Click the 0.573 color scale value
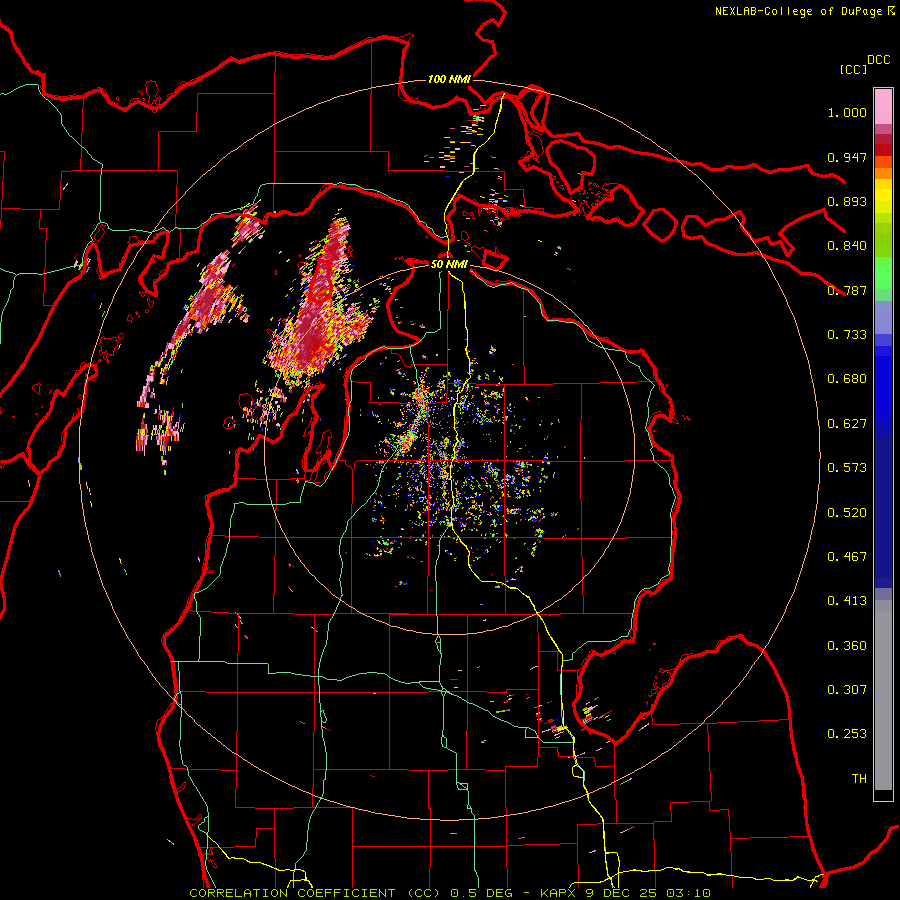 [847, 468]
